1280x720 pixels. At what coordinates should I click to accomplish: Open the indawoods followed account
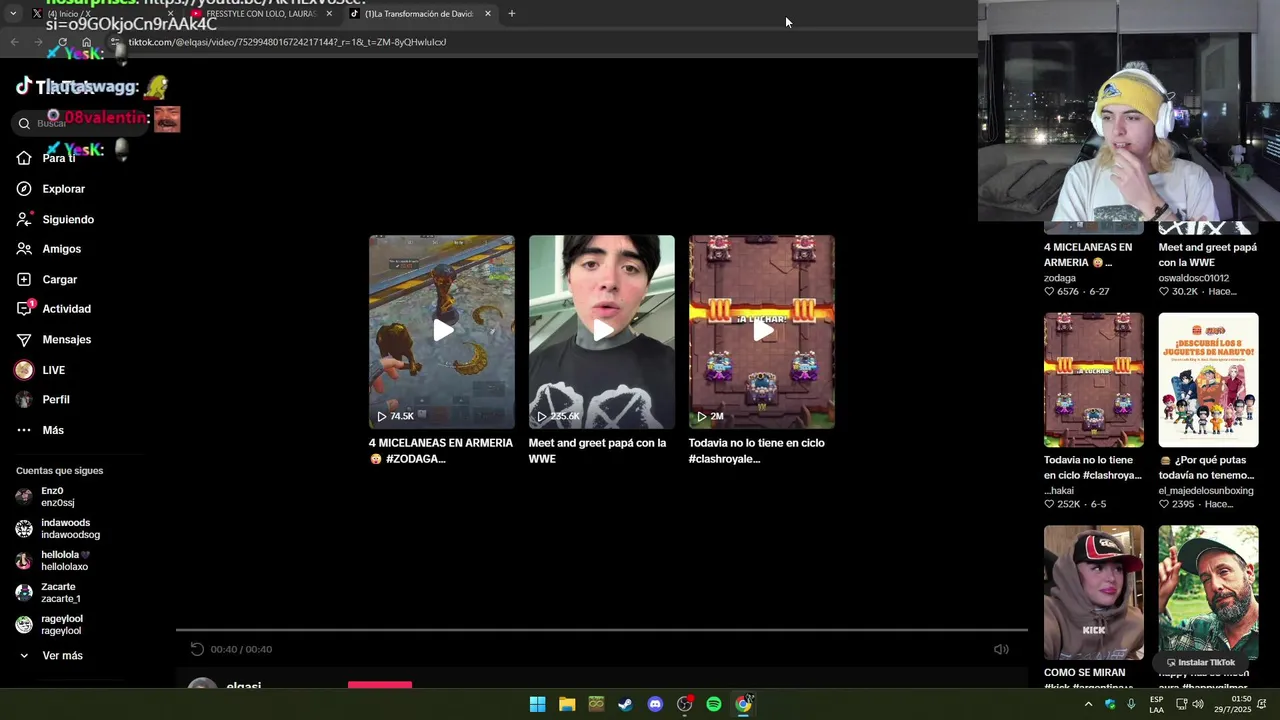click(58, 529)
